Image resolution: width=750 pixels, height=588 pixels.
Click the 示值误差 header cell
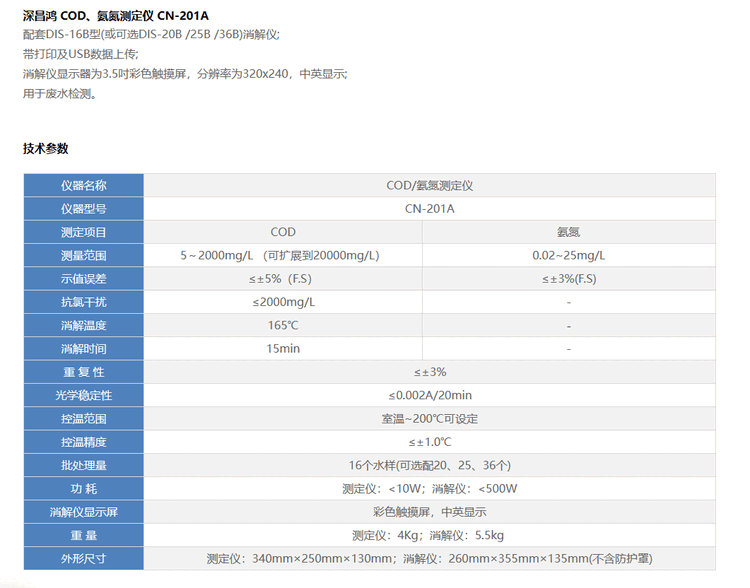(84, 278)
